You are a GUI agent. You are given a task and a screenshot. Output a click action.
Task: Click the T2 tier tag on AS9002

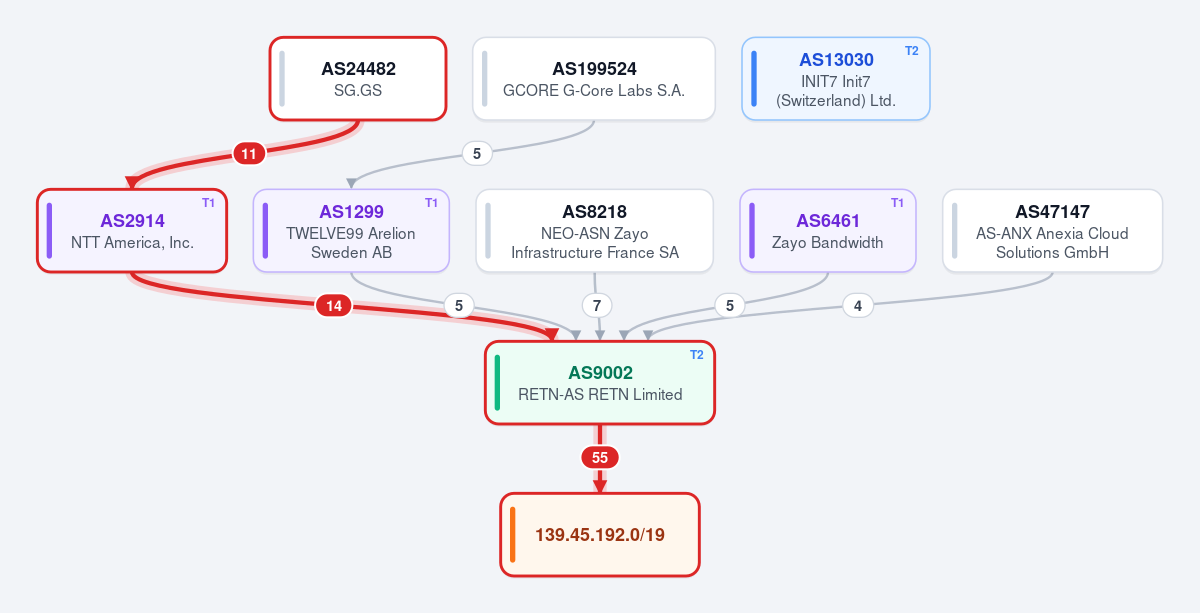[x=697, y=354]
